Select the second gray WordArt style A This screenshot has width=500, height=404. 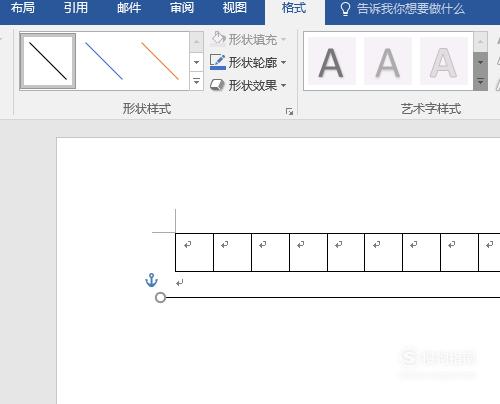(x=388, y=61)
